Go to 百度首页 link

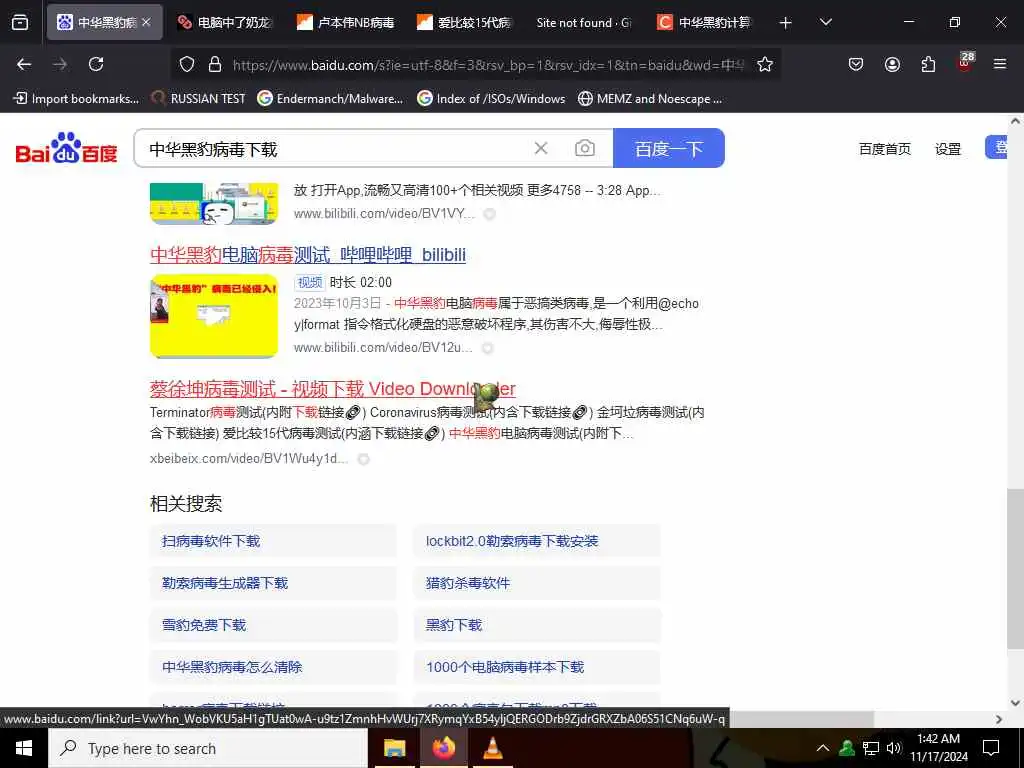click(884, 149)
